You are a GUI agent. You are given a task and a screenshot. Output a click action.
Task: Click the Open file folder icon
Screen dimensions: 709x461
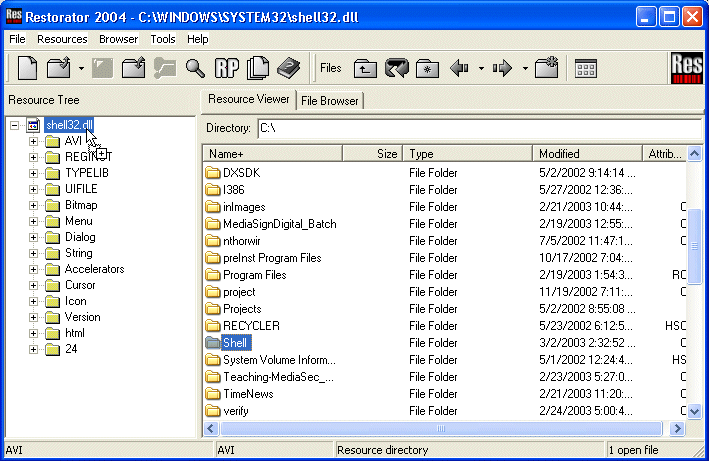coord(59,68)
